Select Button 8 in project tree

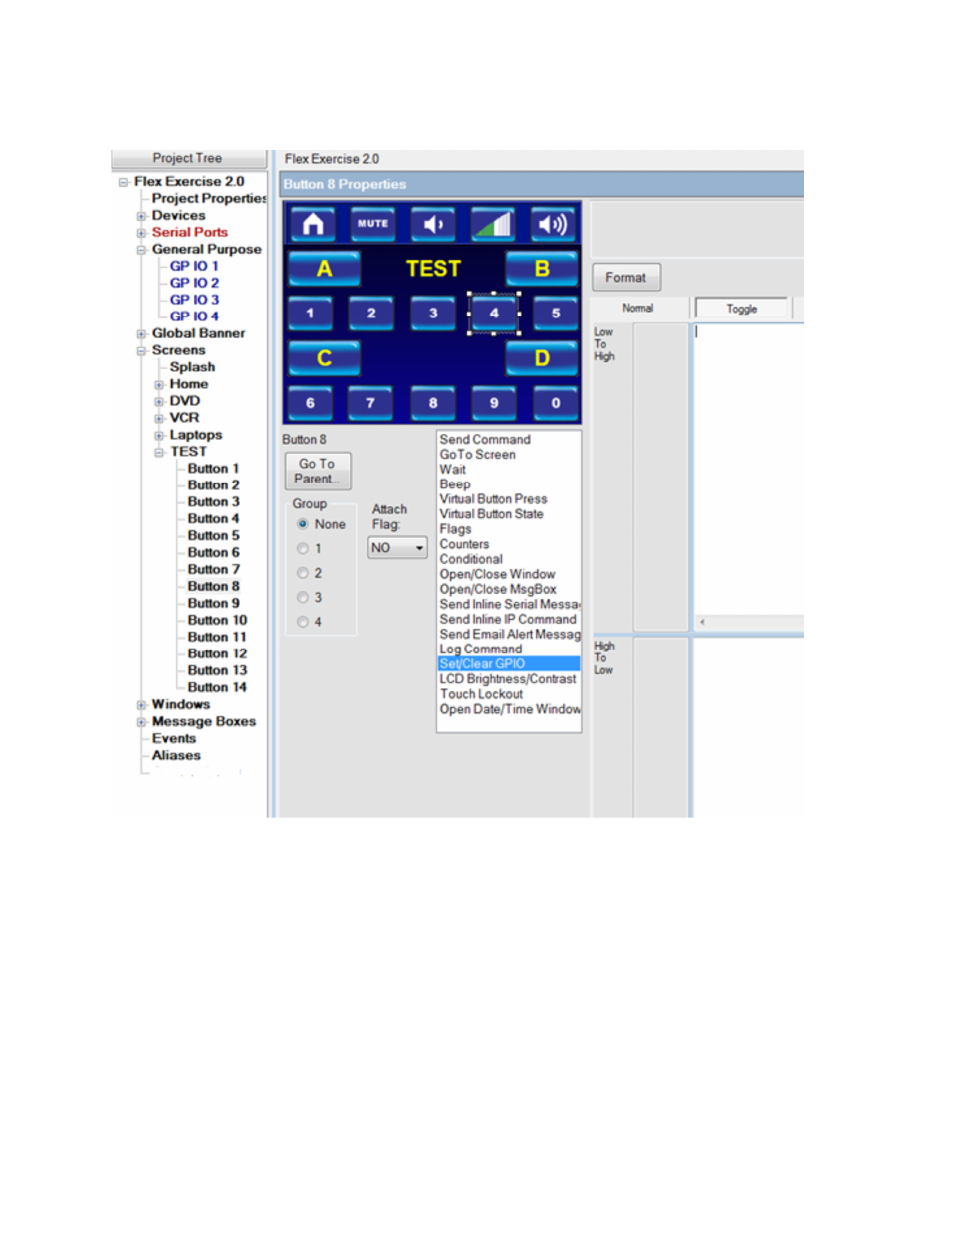tap(214, 586)
